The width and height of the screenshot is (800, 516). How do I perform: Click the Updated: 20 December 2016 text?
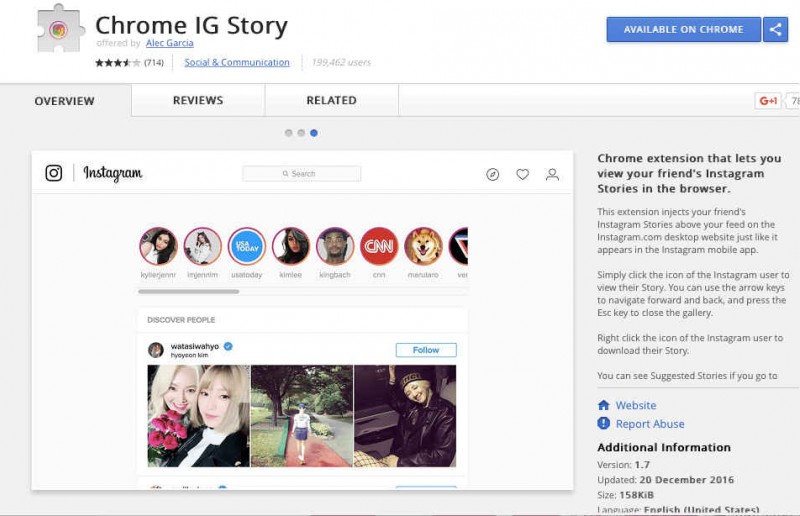coord(665,480)
